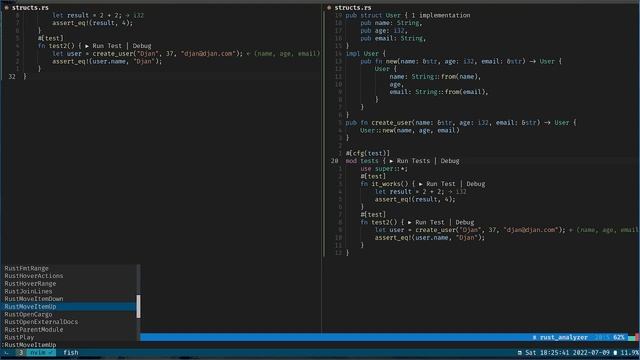Switch to the right structs.rs buffer title
Viewport: 640px width, 360px height.
click(353, 8)
